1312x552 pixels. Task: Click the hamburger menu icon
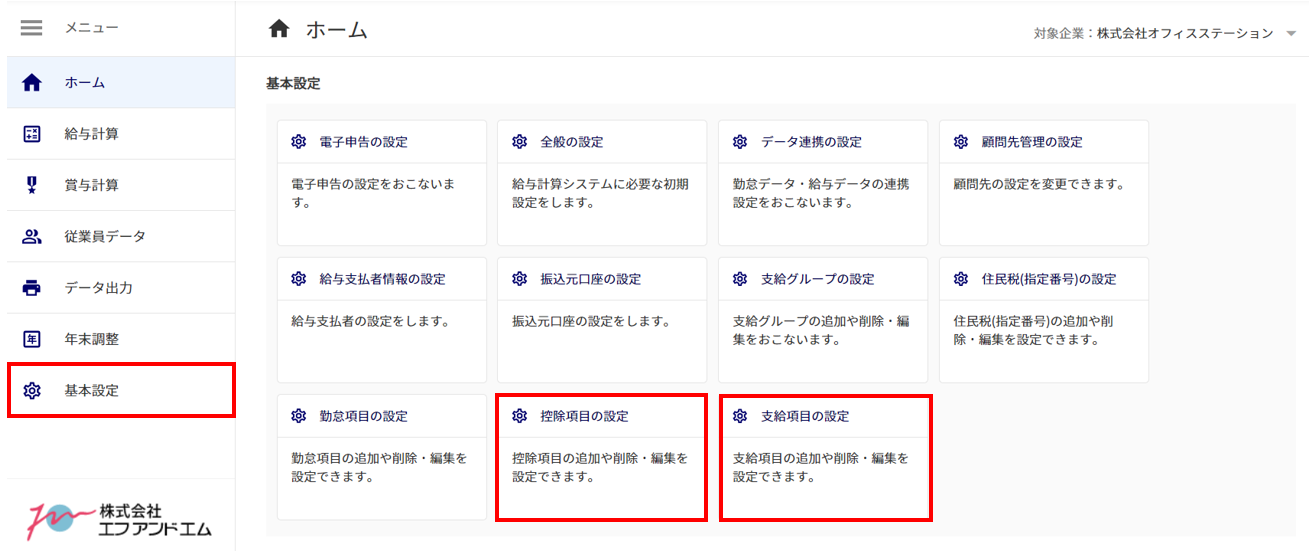pos(32,28)
